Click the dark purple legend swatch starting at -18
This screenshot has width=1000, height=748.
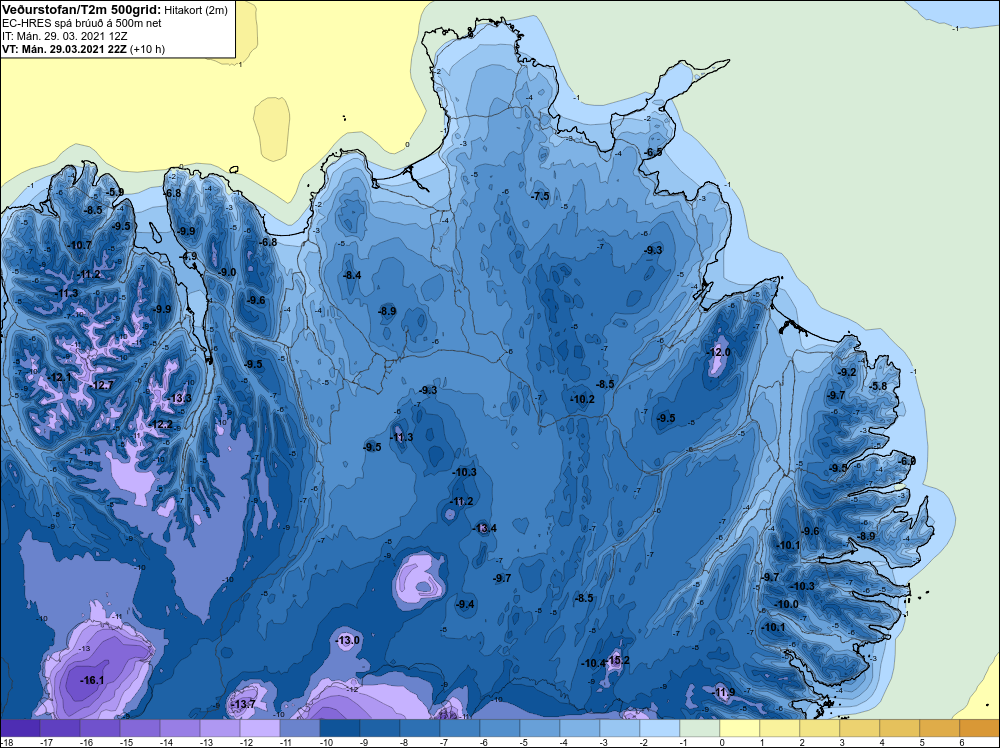(20, 728)
